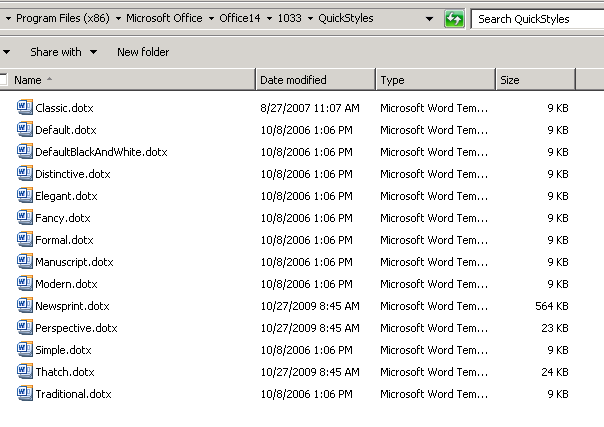Go to the 1033 folder in the breadcrumb

(290, 18)
